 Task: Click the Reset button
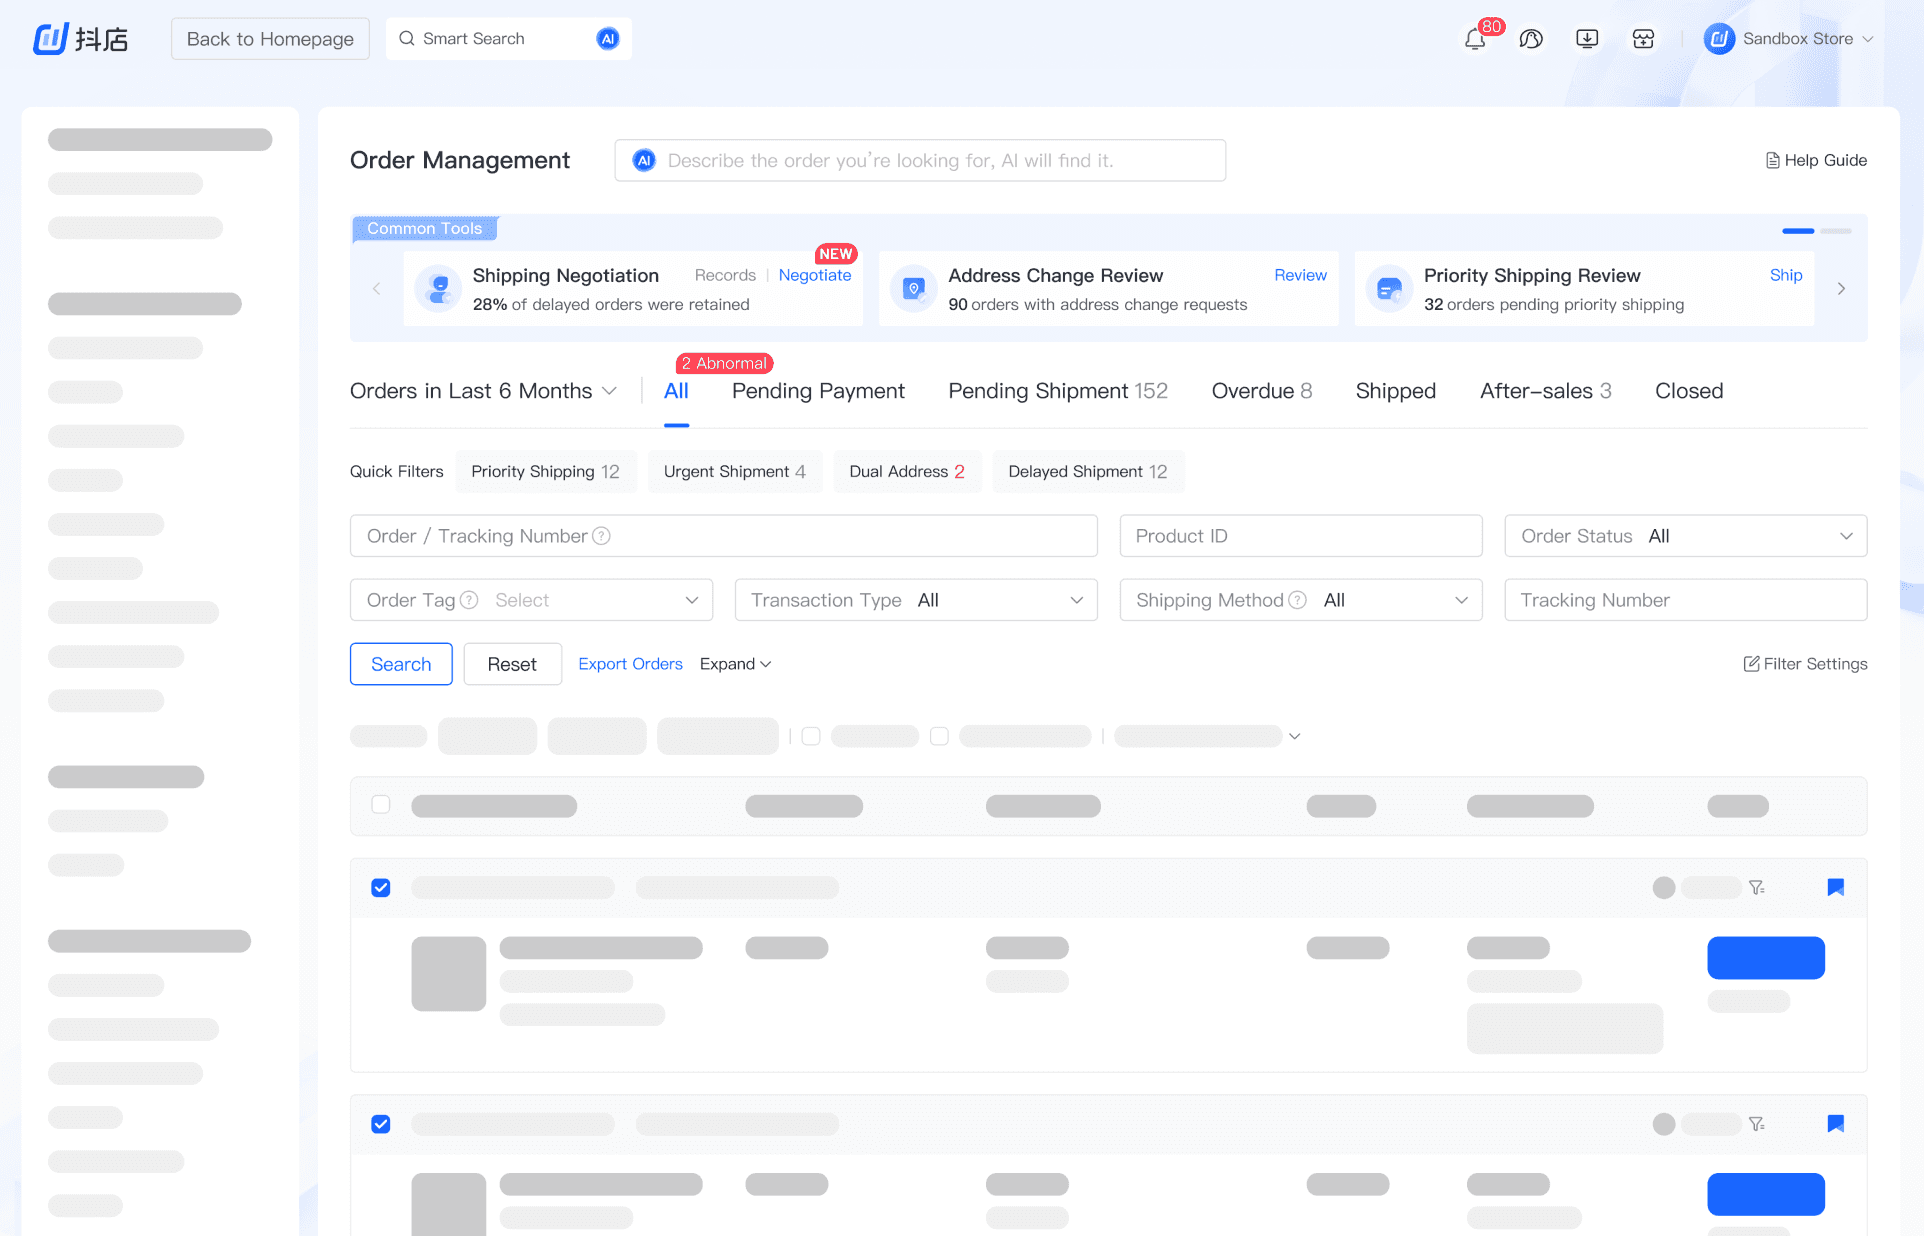coord(512,664)
